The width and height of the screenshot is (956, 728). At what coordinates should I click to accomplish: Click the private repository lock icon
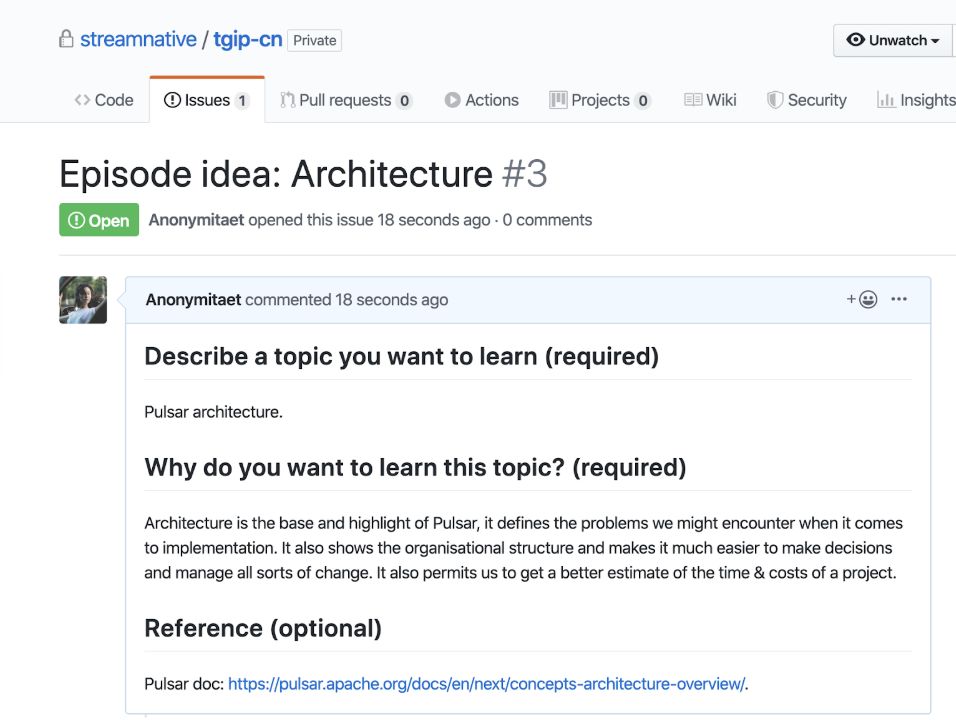click(66, 39)
